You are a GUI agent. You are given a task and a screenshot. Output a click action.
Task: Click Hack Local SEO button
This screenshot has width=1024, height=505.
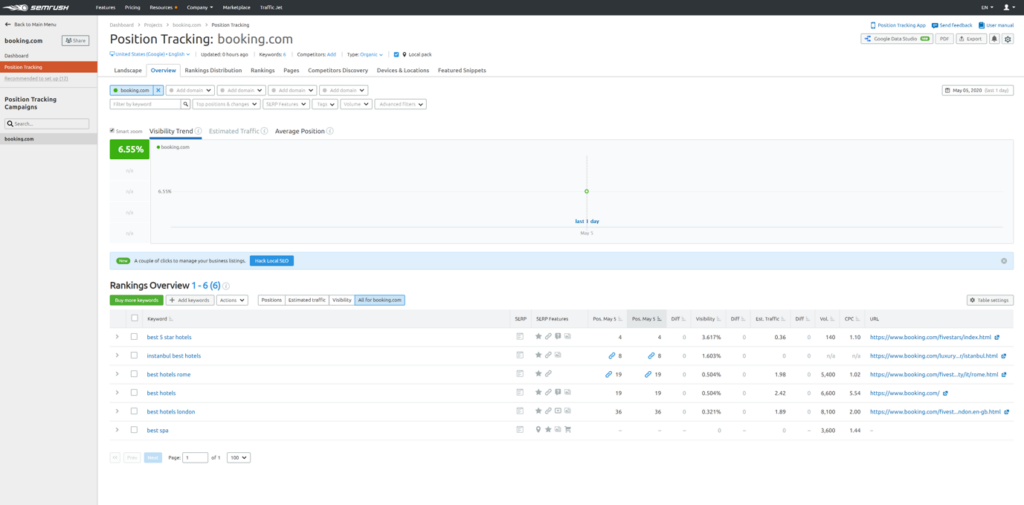tap(272, 261)
